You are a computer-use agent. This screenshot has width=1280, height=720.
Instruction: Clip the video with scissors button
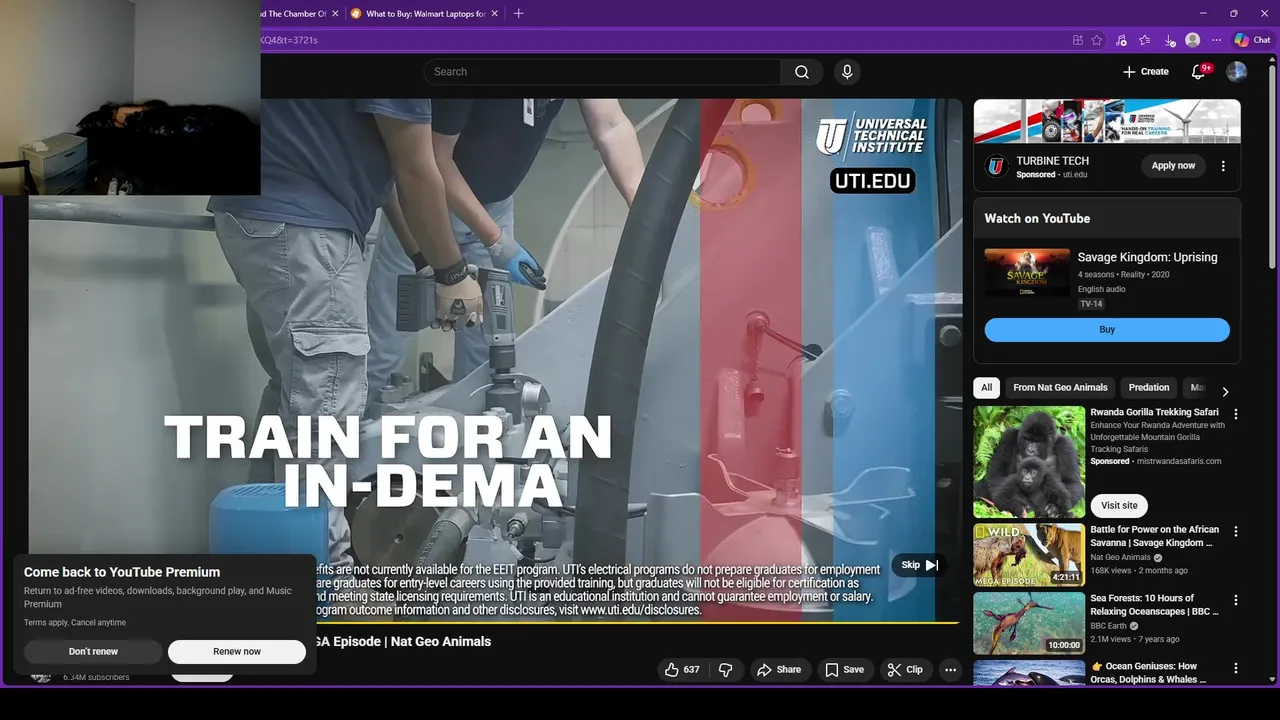pyautogui.click(x=905, y=670)
